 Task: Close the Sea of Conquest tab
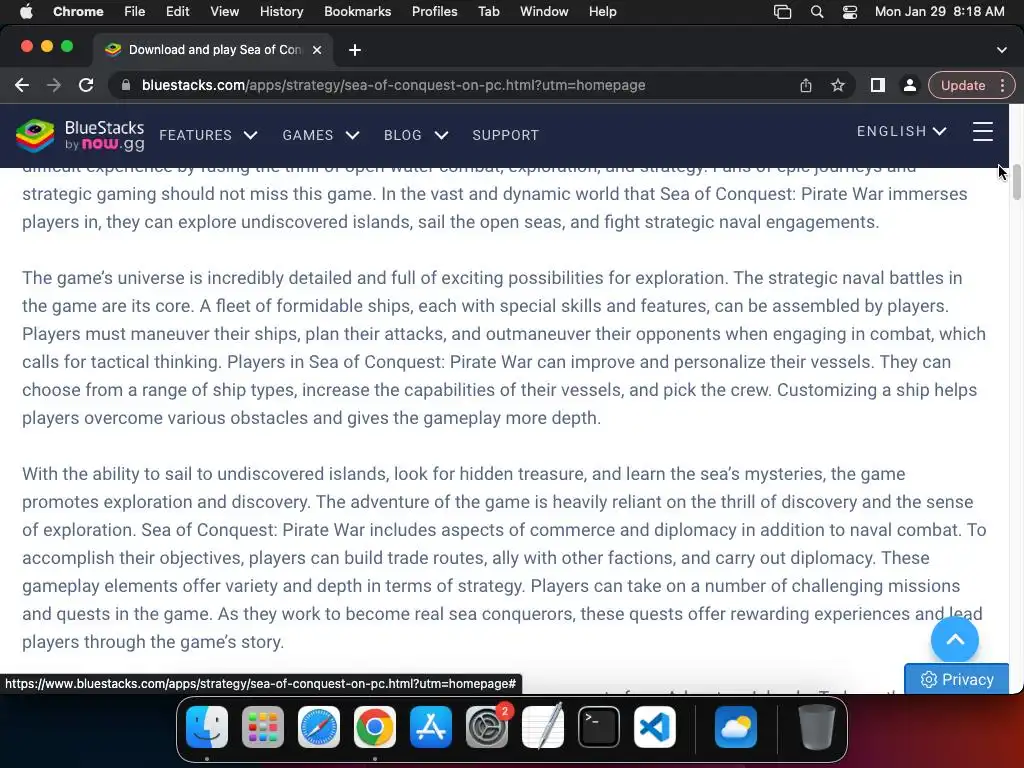coord(317,50)
